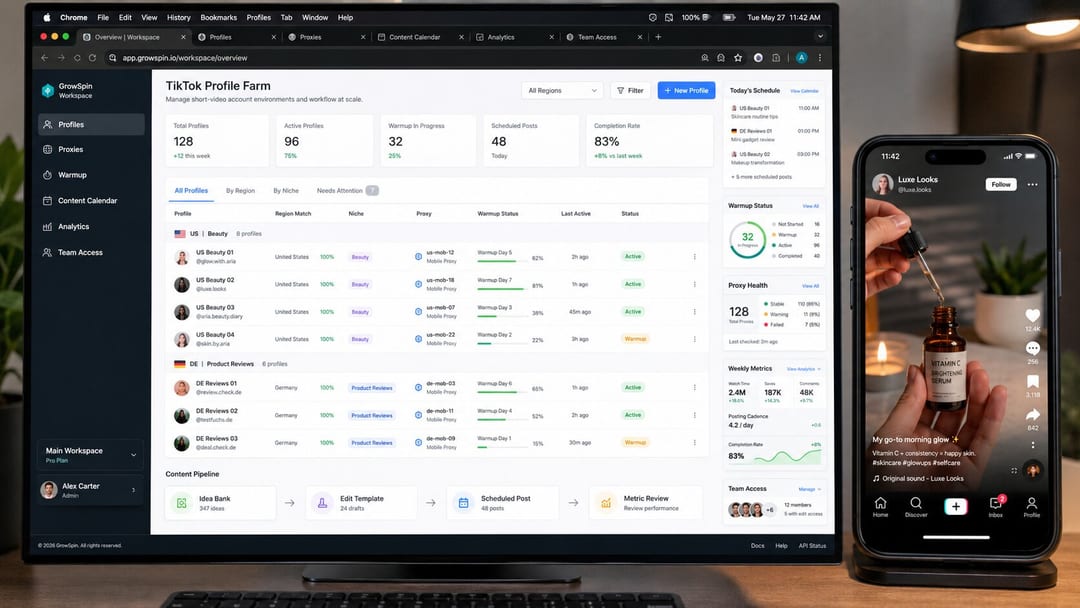Open the Chrome tab list chevron
The height and width of the screenshot is (608, 1080).
pyautogui.click(x=820, y=36)
